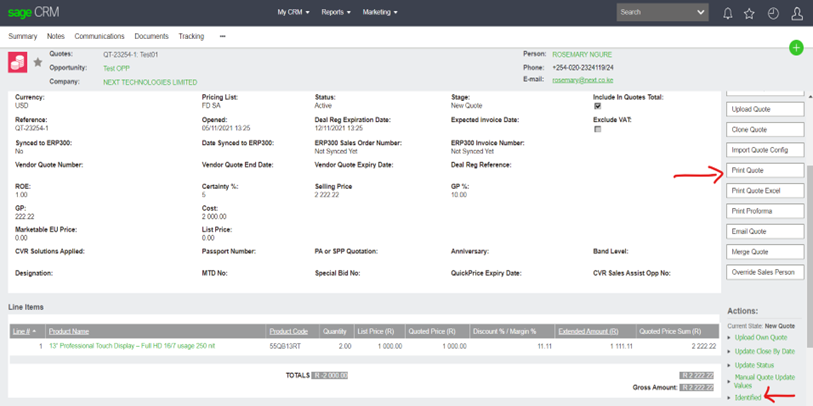Mark quote as favorite with gray star
The width and height of the screenshot is (813, 406).
pos(38,62)
